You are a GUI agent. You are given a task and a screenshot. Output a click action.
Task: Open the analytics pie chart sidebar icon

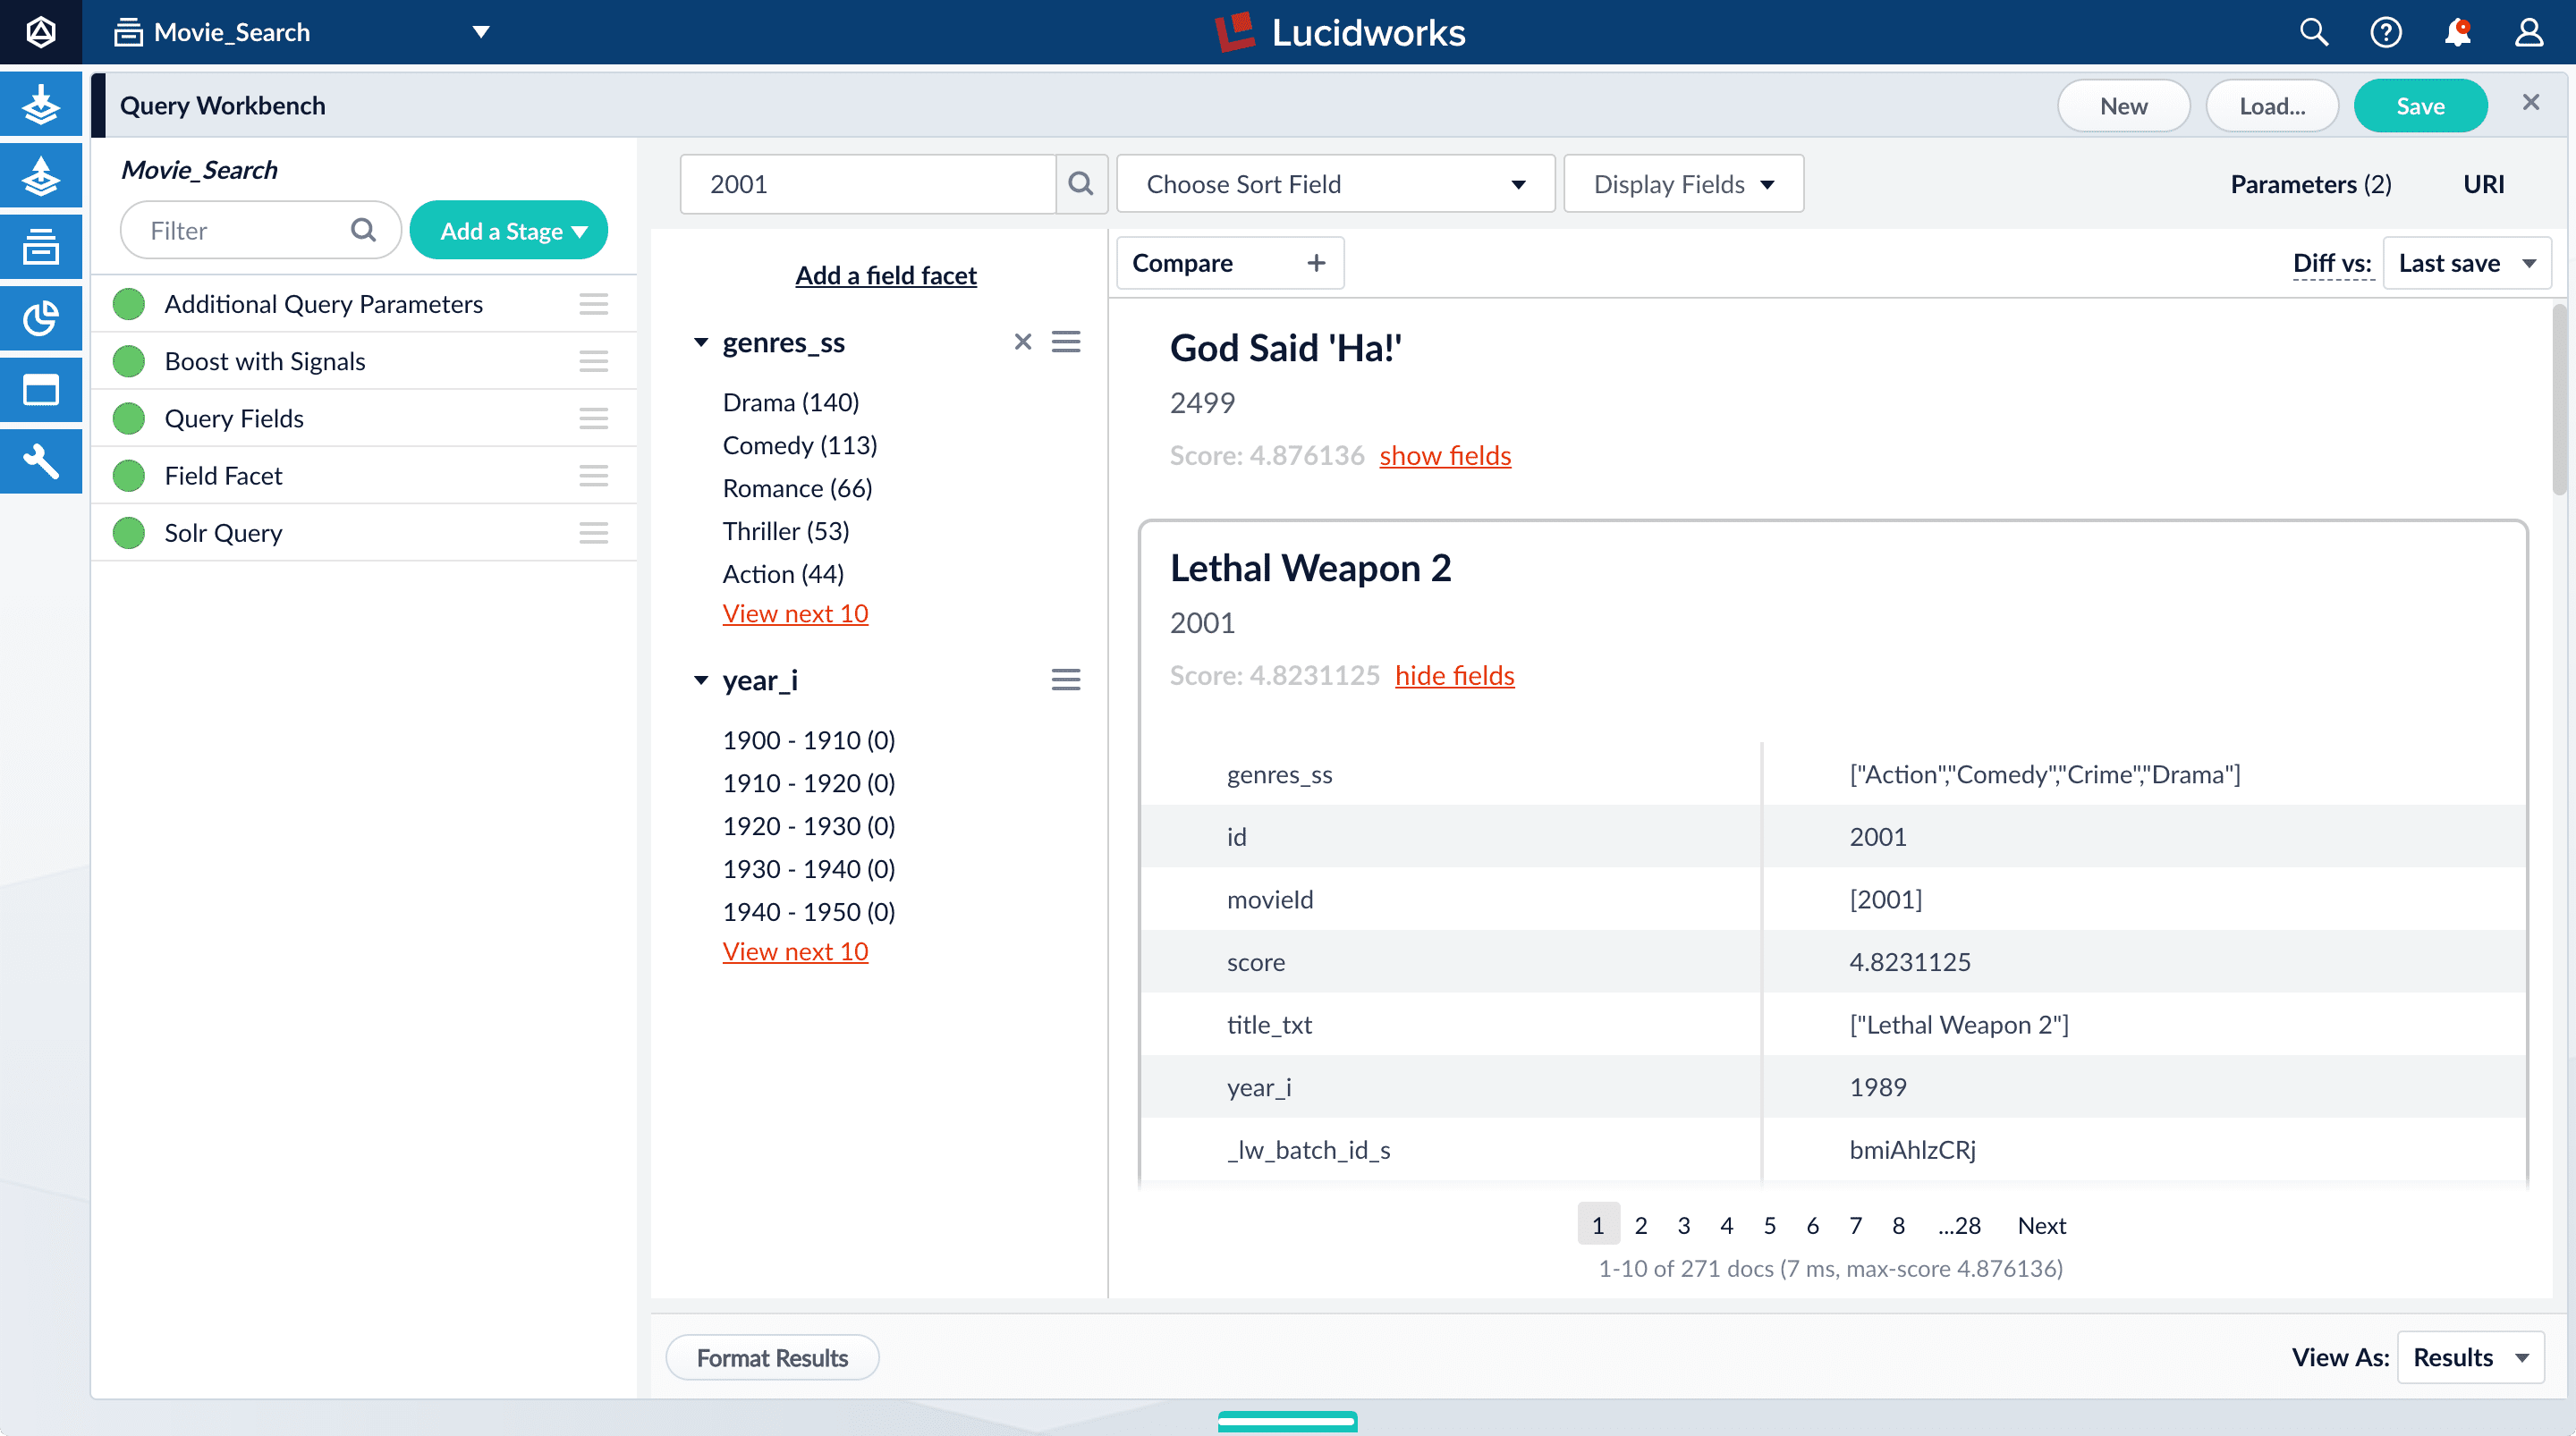point(41,318)
